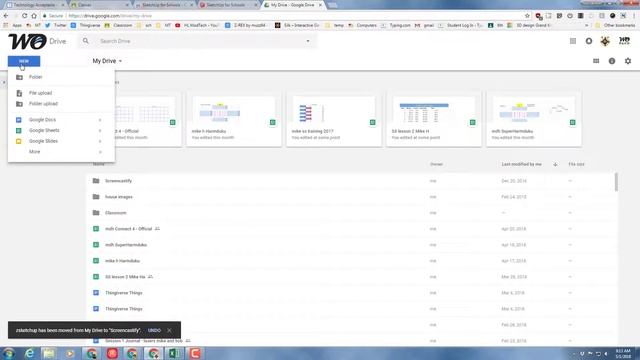Click browser back arrow
This screenshot has width=640, height=360.
[6, 16]
